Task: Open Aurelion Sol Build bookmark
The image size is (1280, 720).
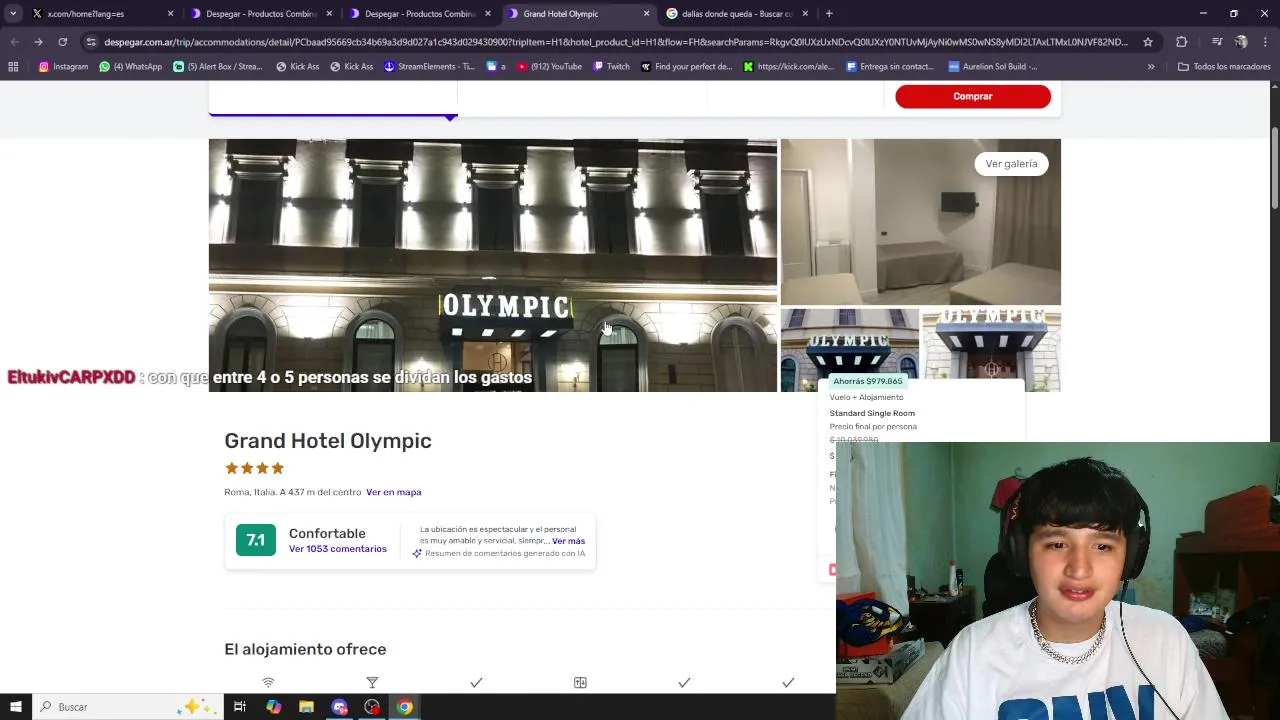Action: point(993,67)
